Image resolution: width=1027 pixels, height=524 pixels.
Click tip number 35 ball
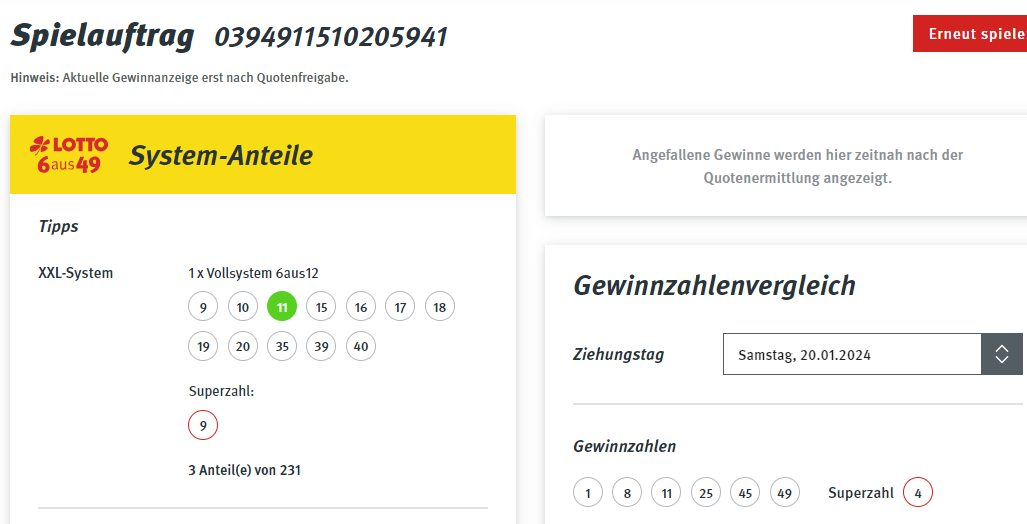pos(282,346)
